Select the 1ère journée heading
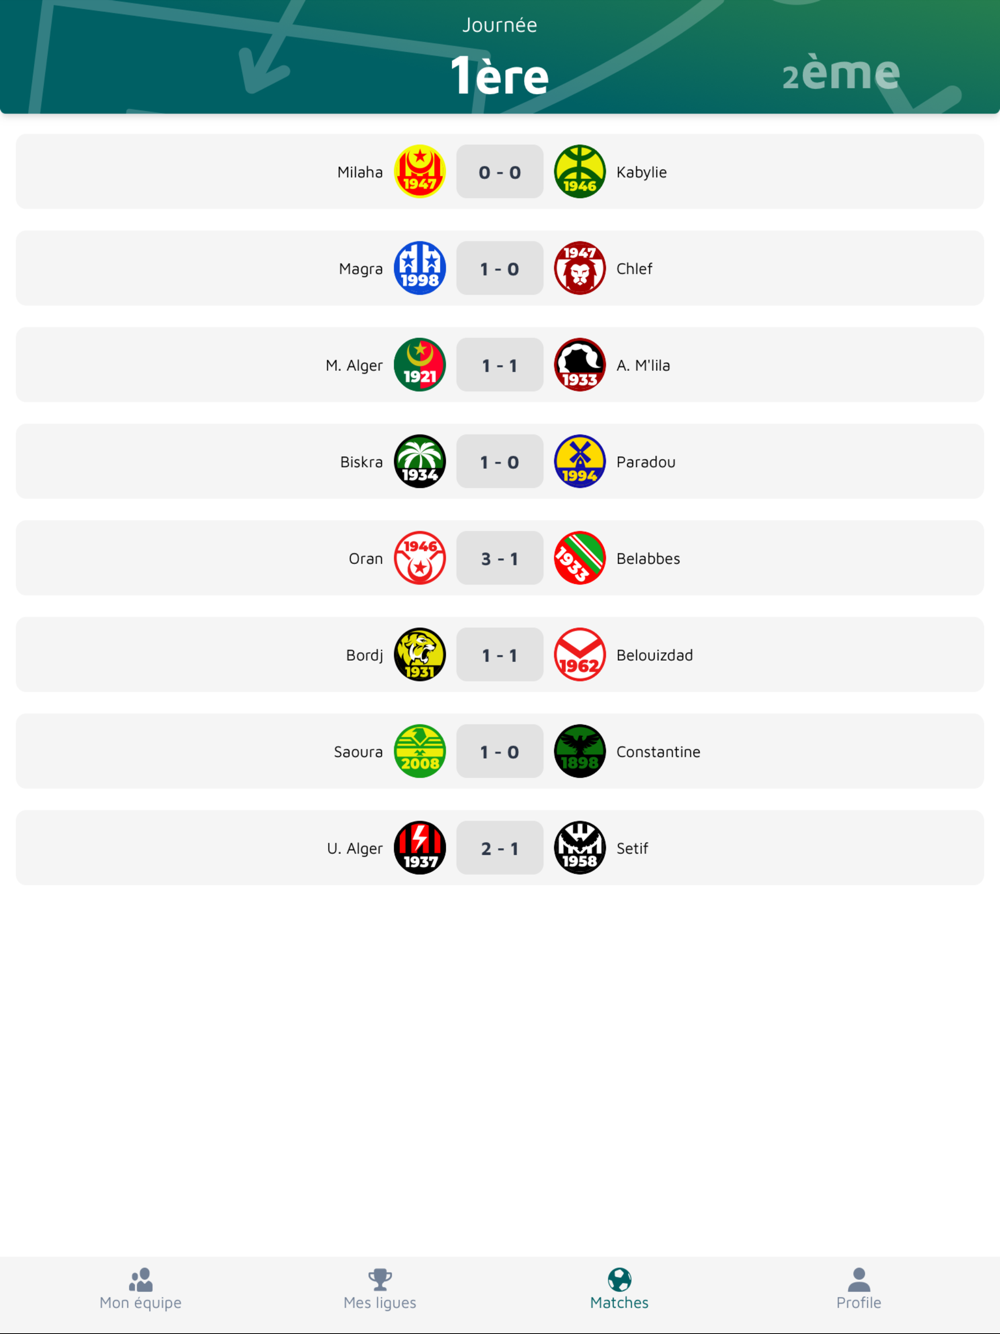The height and width of the screenshot is (1334, 1000). pos(499,75)
